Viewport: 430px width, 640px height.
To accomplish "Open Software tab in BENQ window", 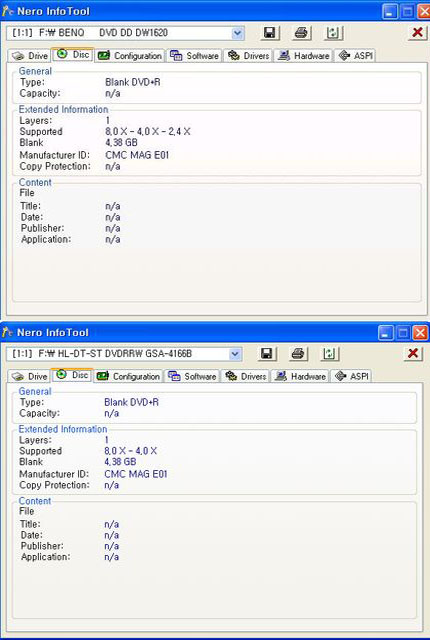I will tap(194, 56).
